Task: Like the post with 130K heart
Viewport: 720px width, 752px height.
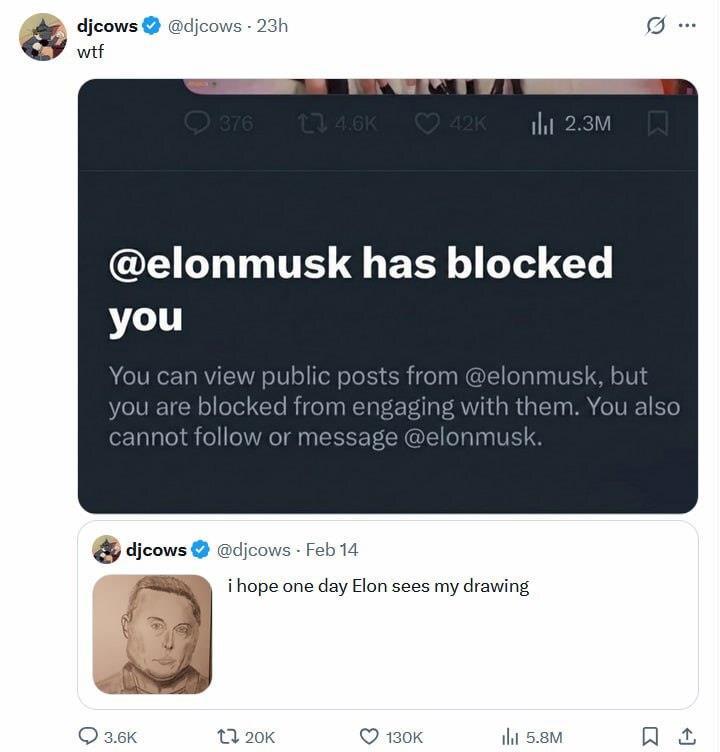Action: tap(369, 737)
